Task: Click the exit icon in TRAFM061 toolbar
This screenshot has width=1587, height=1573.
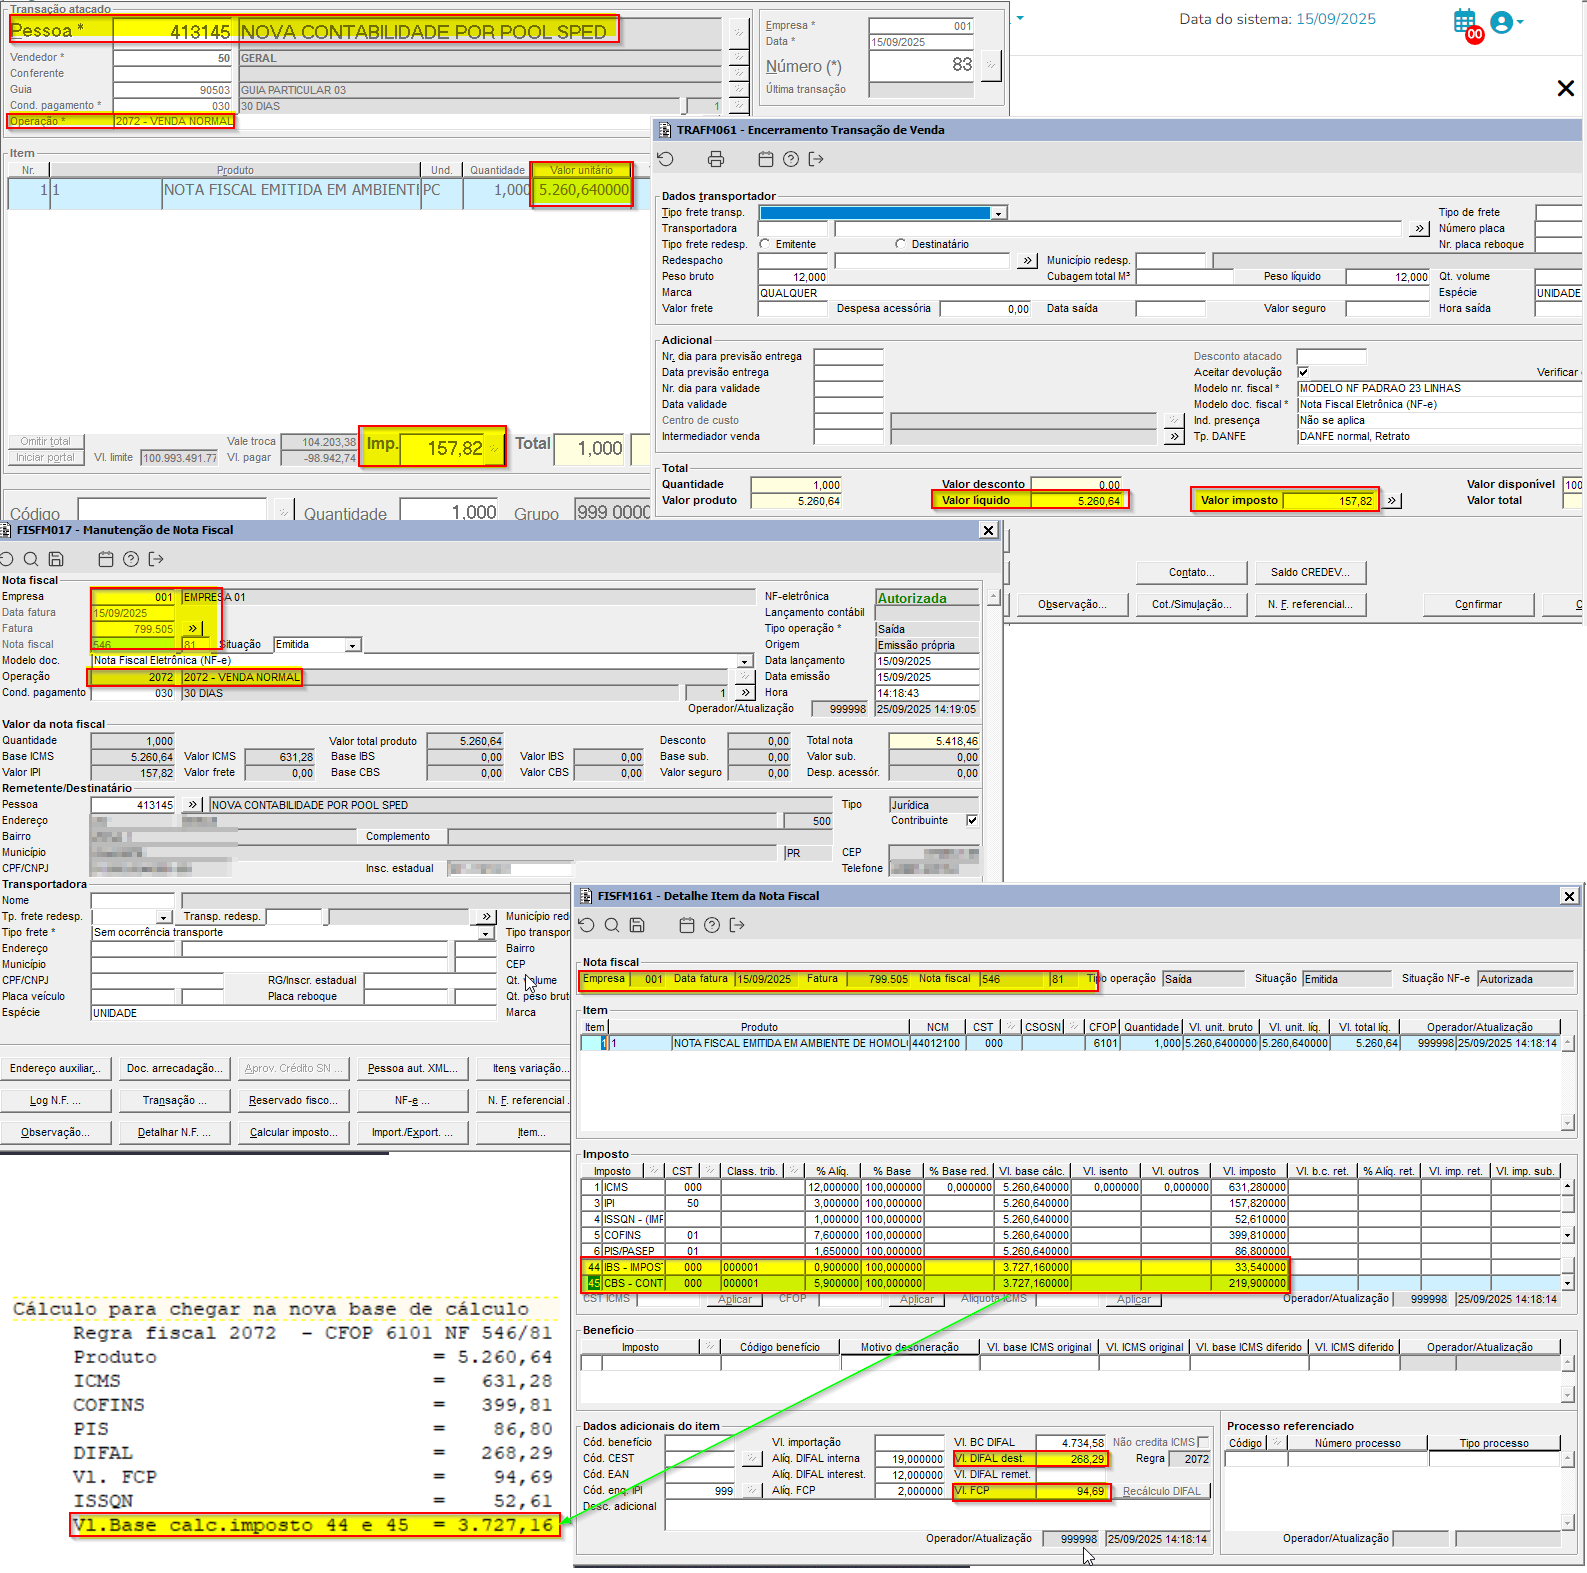Action: (816, 159)
